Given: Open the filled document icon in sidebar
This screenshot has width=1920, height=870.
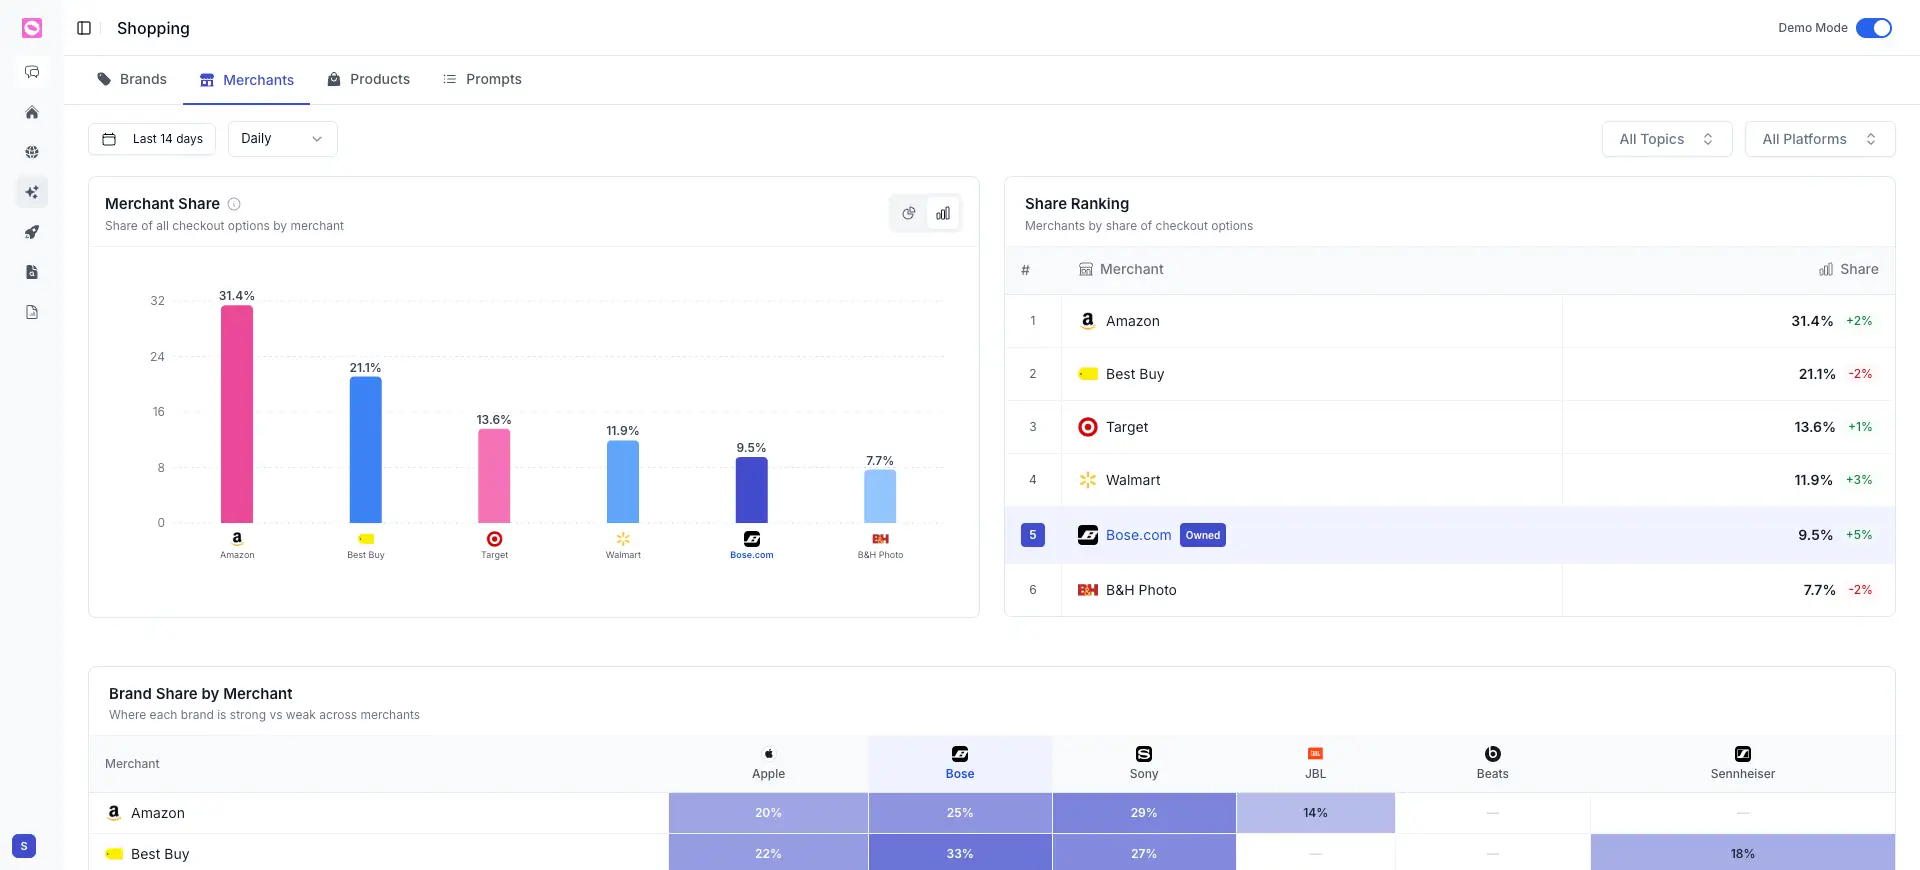Looking at the screenshot, I should point(32,272).
